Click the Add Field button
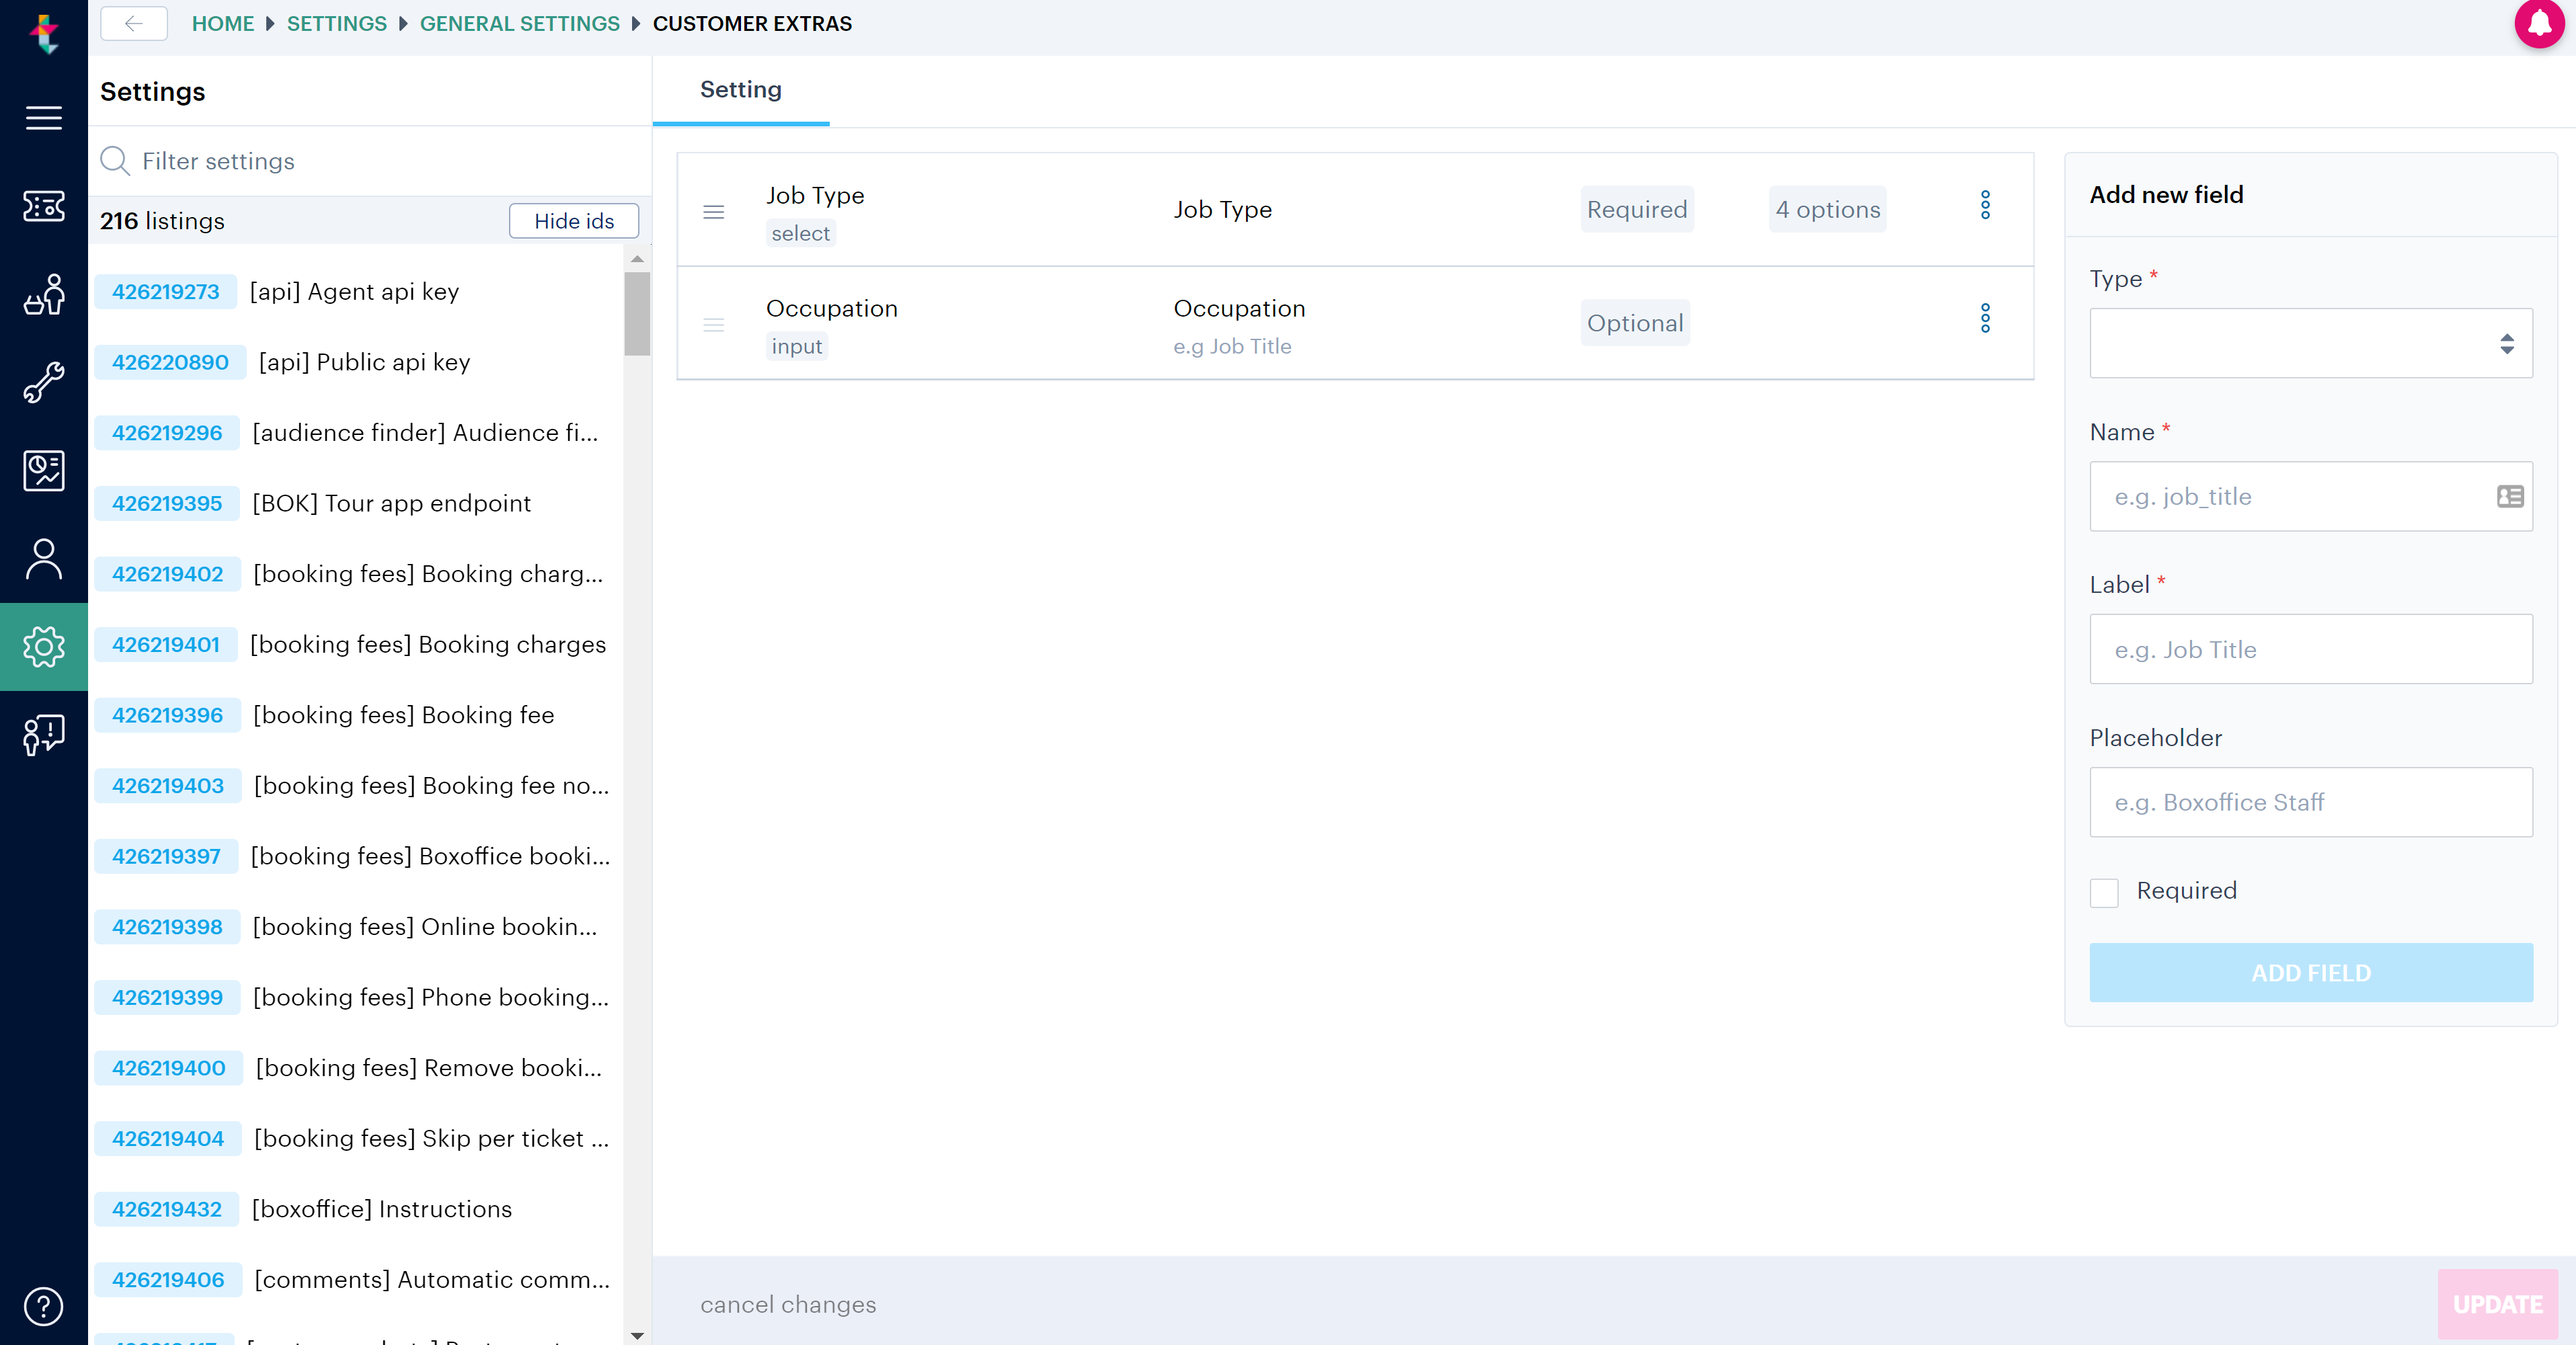This screenshot has height=1345, width=2576. [x=2311, y=973]
